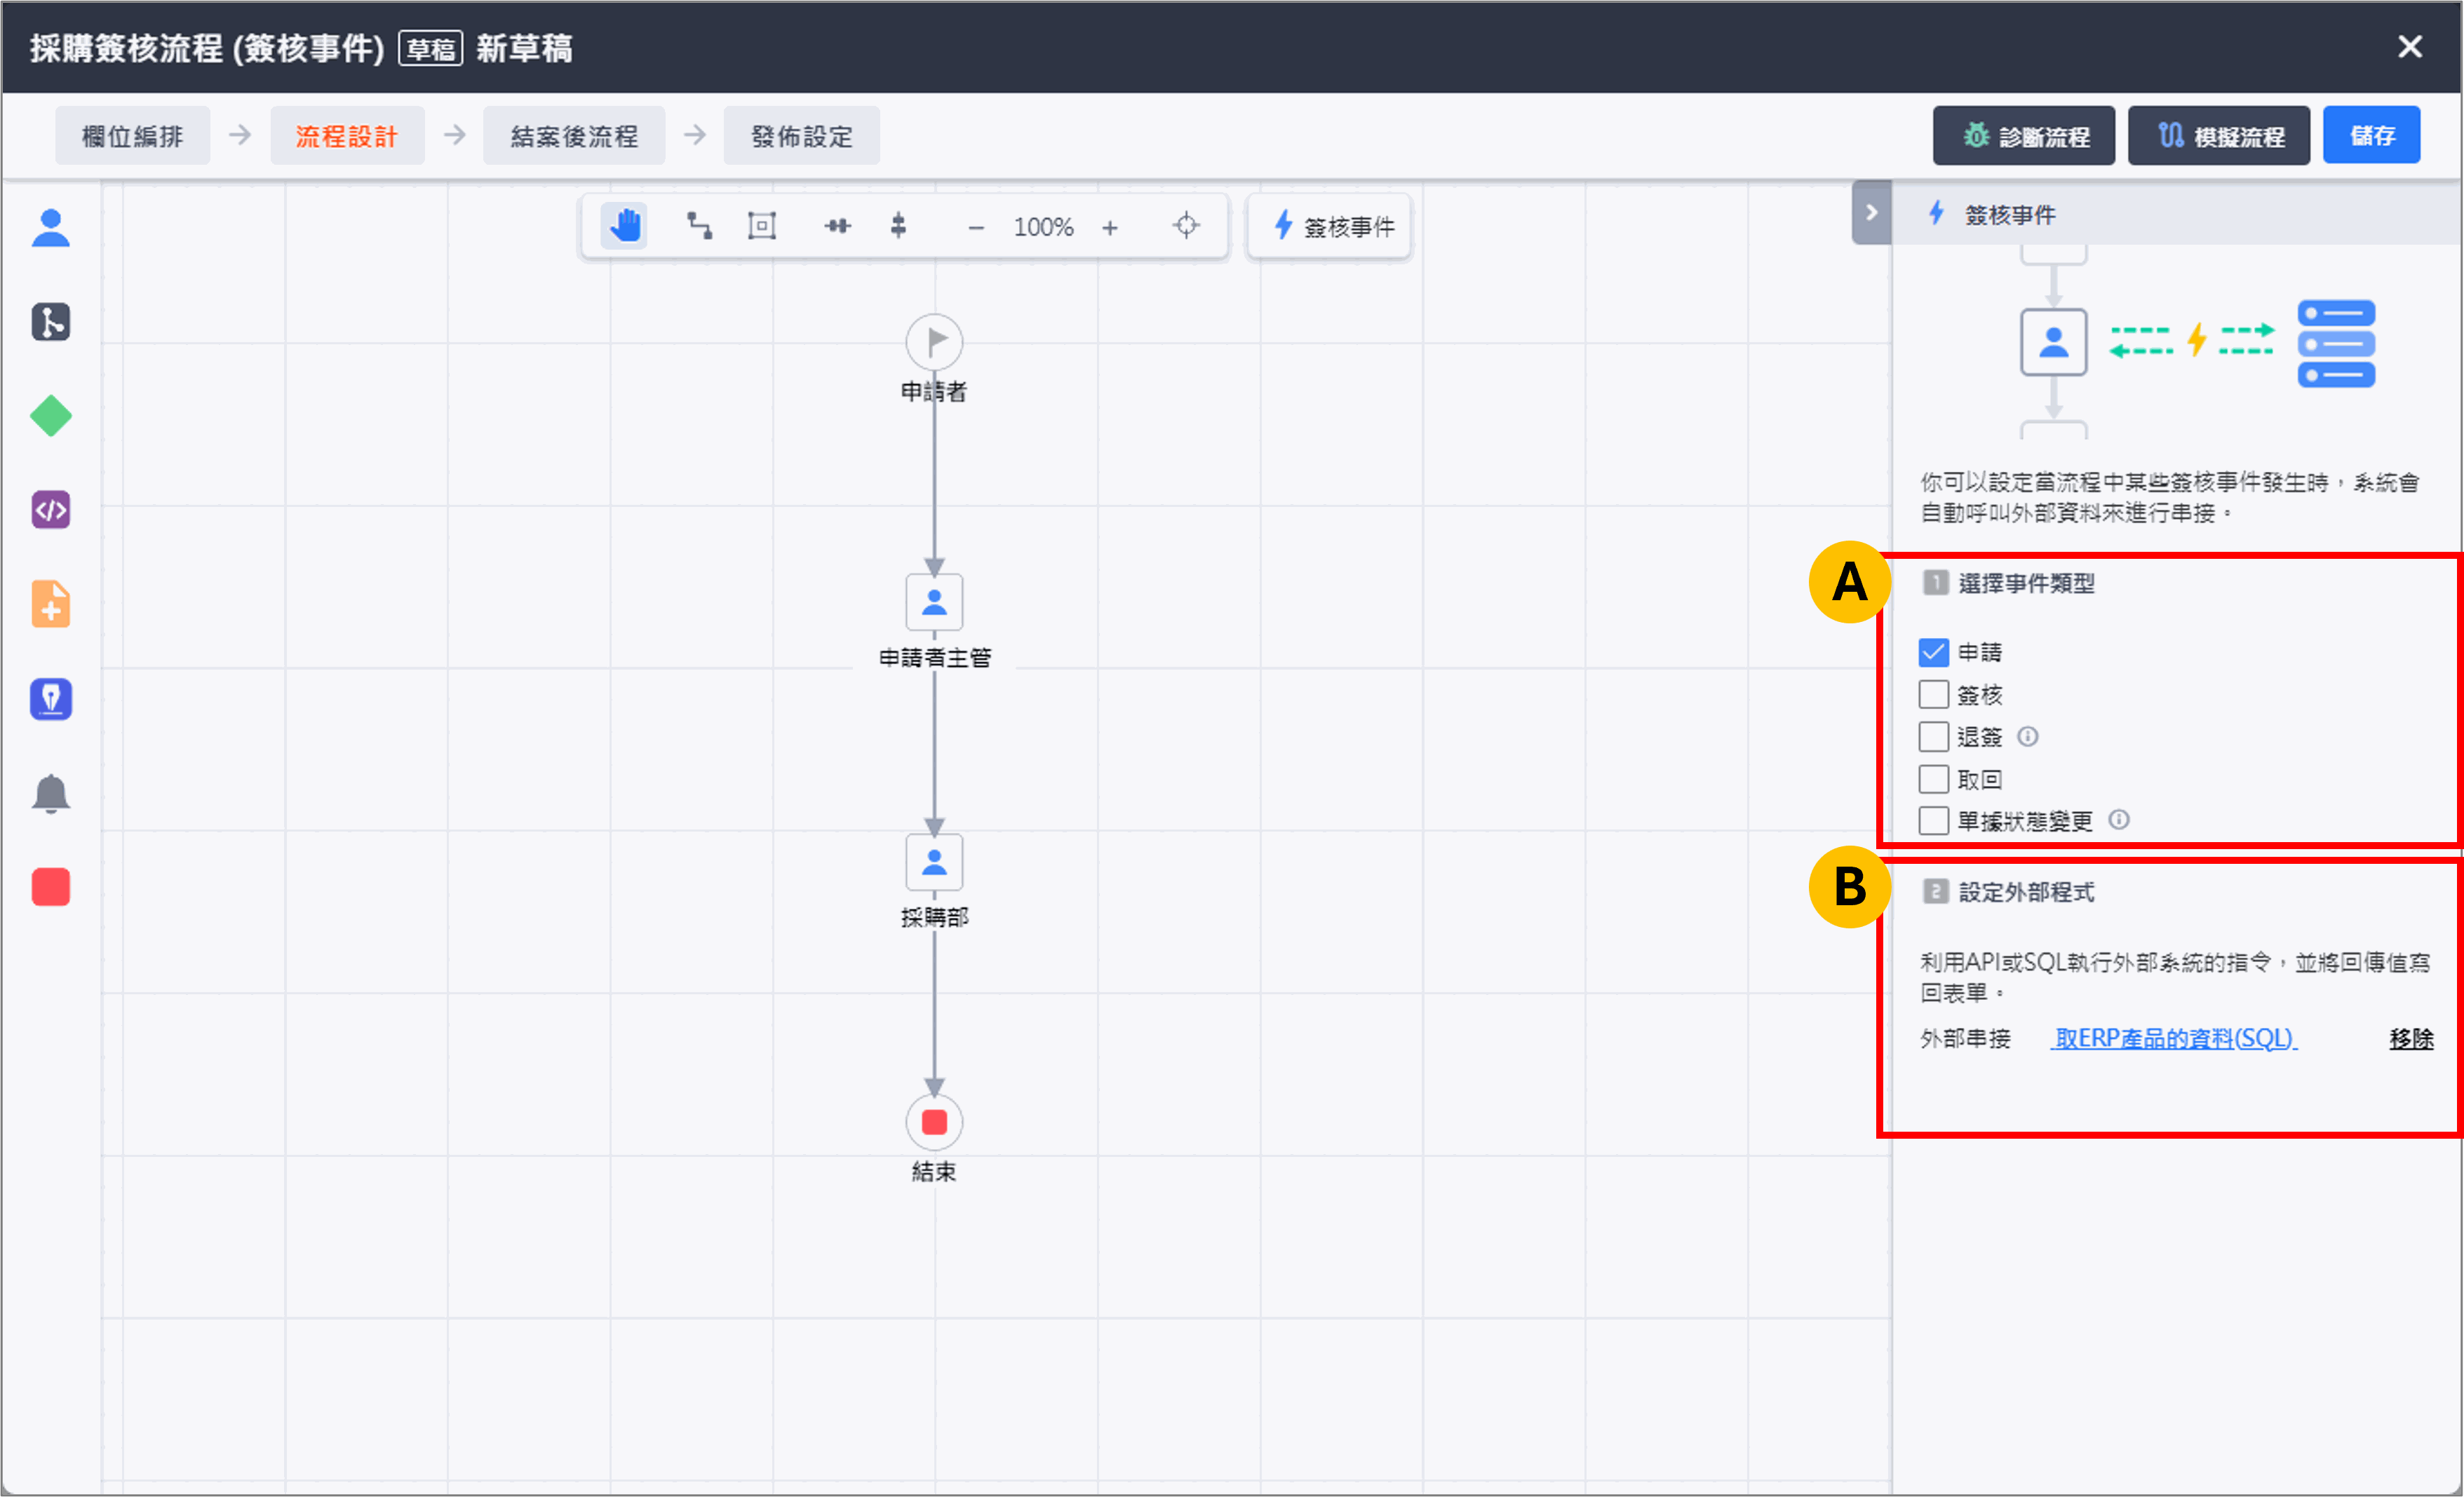The width and height of the screenshot is (2464, 1497).
Task: Click the blue 儲存 button
Action: coord(2371,136)
